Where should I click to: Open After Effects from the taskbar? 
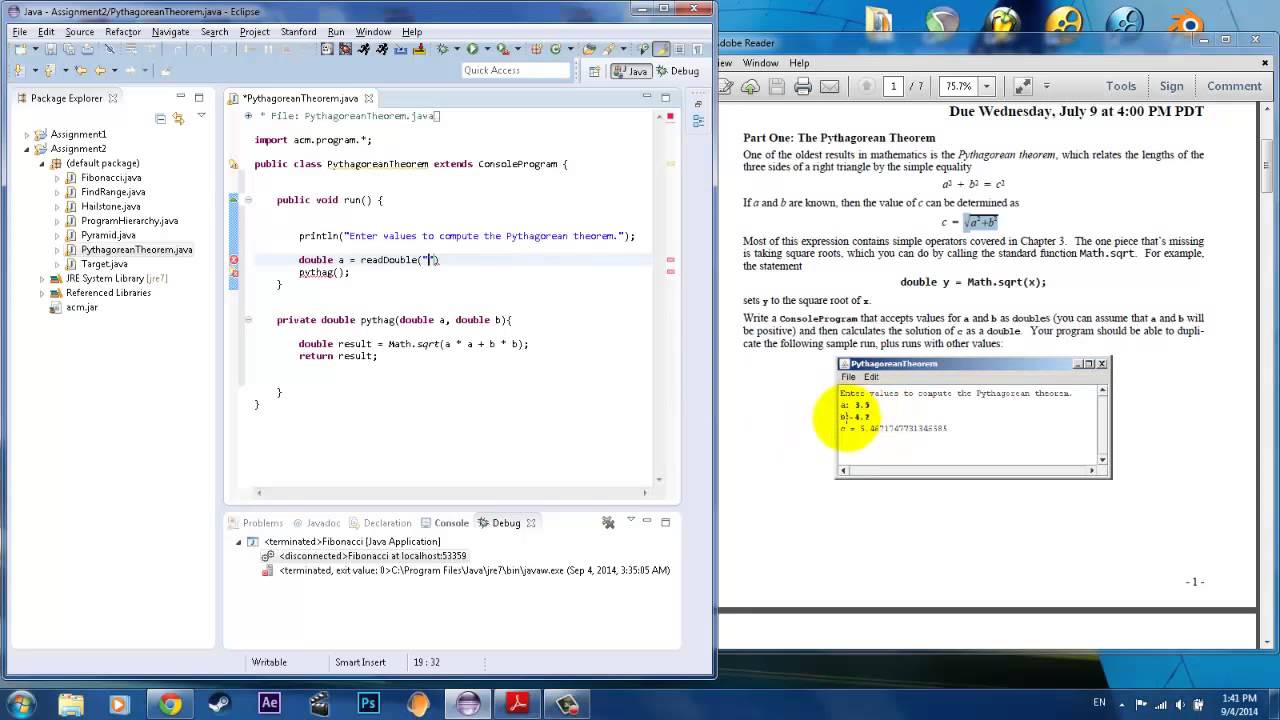tap(269, 704)
